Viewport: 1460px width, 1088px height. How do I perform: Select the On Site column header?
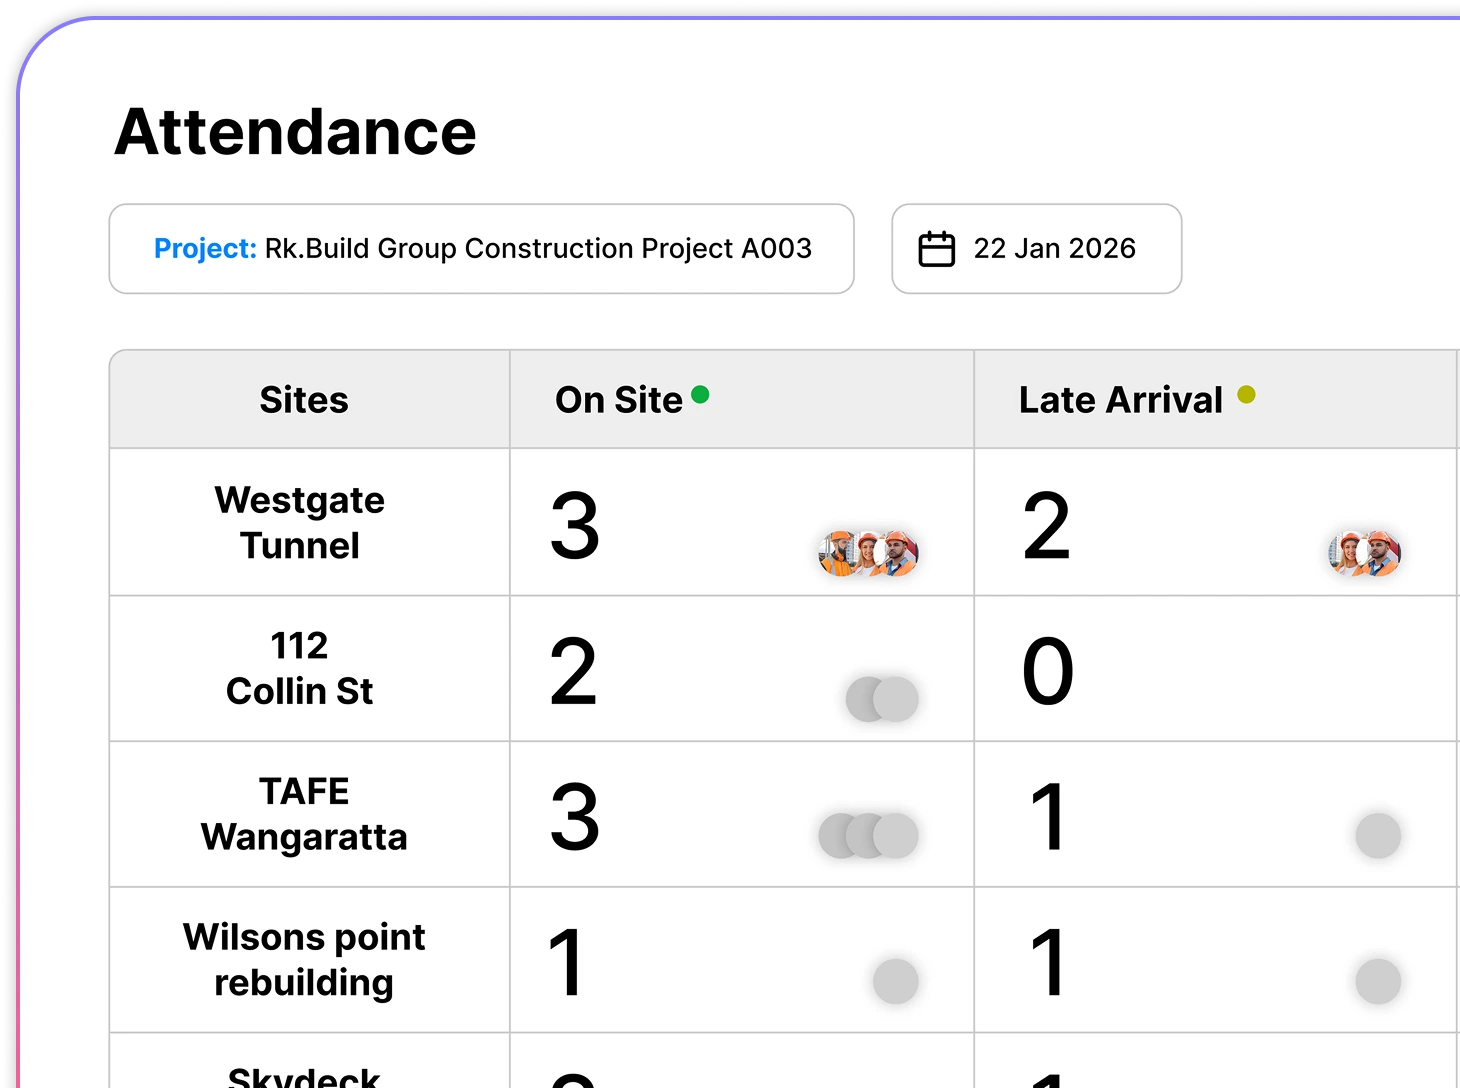coord(619,400)
